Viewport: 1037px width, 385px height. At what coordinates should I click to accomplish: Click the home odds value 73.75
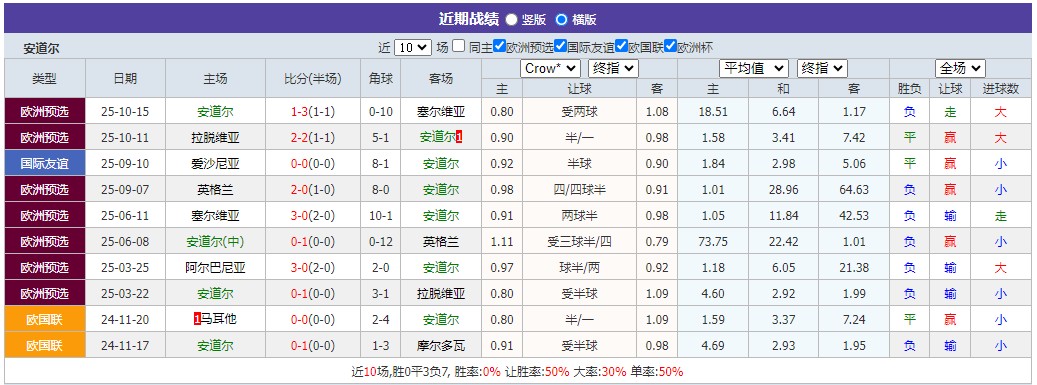click(713, 242)
